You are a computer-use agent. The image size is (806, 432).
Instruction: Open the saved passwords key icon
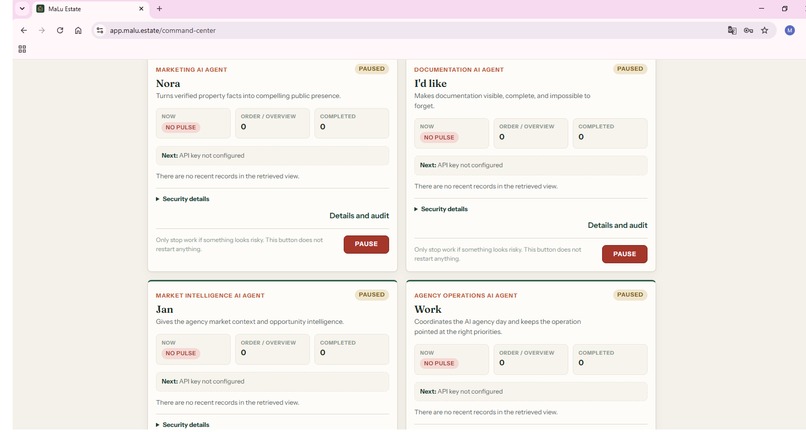748,30
